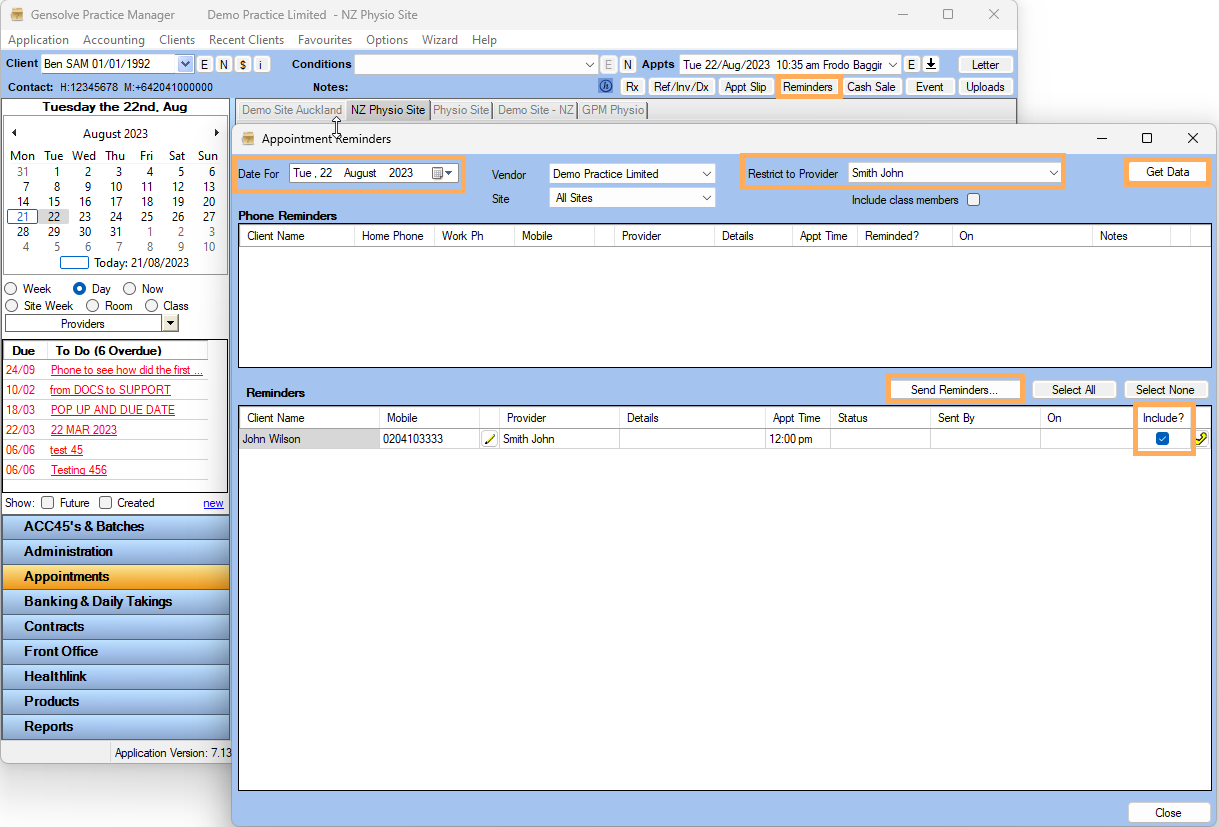Select John Wilson in the Reminders list
Viewport: 1219px width, 827px height.
pos(308,438)
